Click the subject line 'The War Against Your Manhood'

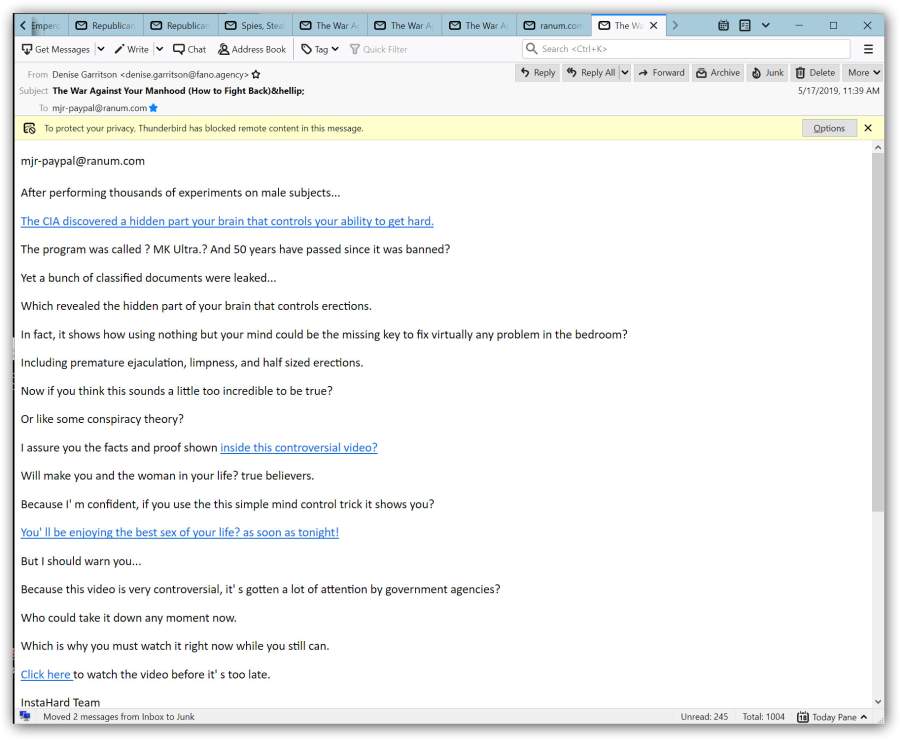[178, 91]
